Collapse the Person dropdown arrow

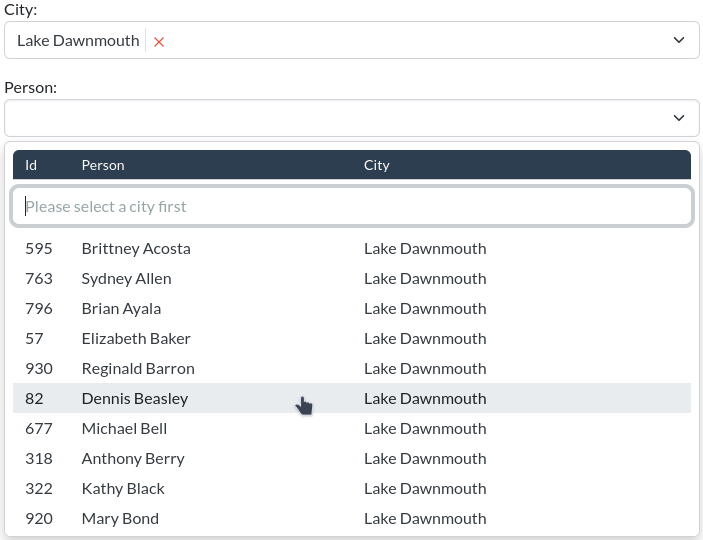[x=679, y=118]
